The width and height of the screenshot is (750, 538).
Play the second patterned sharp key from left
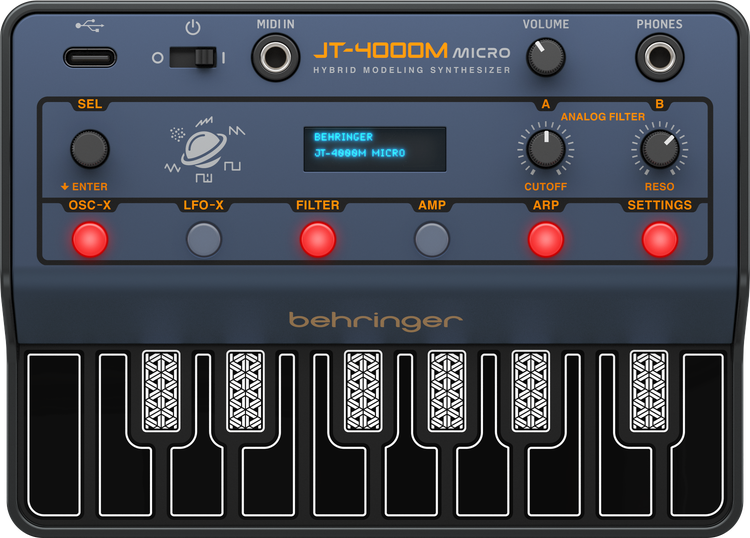click(x=245, y=391)
